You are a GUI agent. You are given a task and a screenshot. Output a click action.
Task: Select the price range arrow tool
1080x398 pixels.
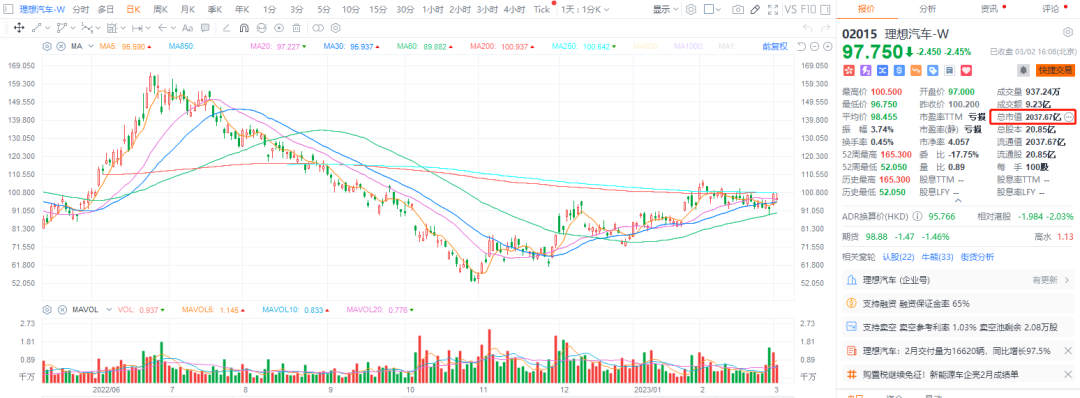click(x=137, y=28)
